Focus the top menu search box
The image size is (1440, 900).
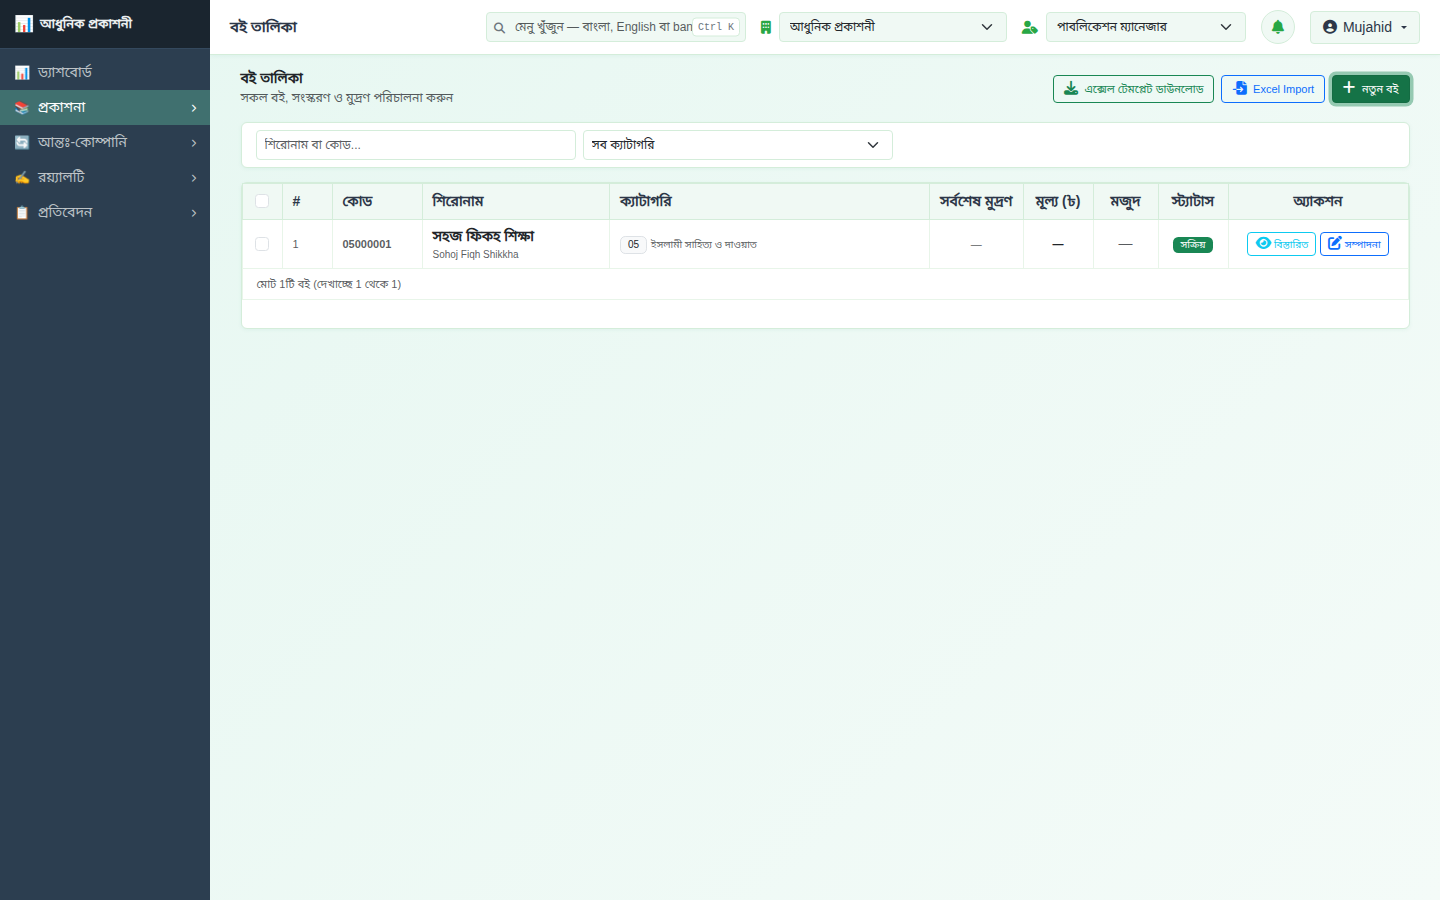616,27
